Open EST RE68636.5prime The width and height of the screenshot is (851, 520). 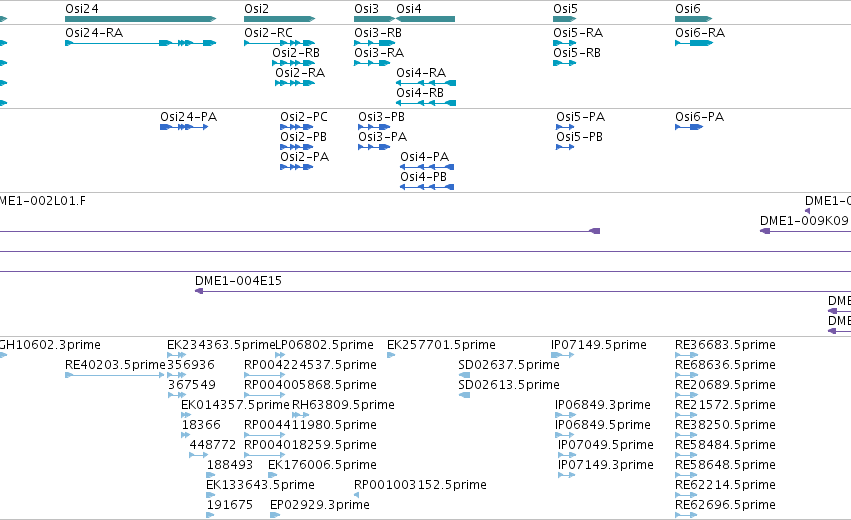[725, 365]
